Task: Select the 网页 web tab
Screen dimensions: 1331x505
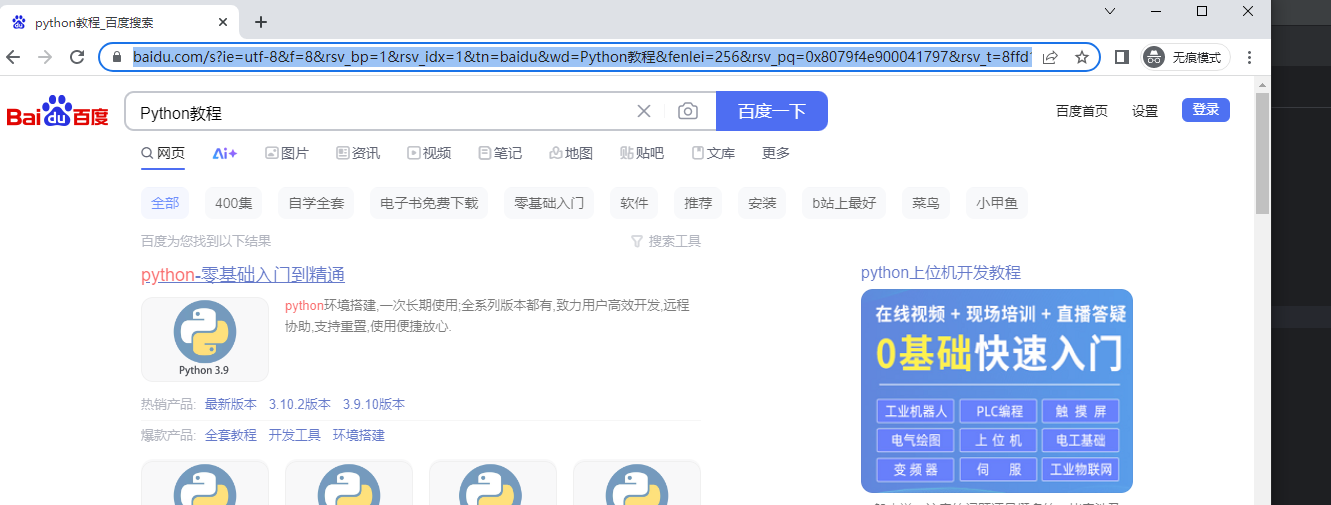Action: point(163,153)
